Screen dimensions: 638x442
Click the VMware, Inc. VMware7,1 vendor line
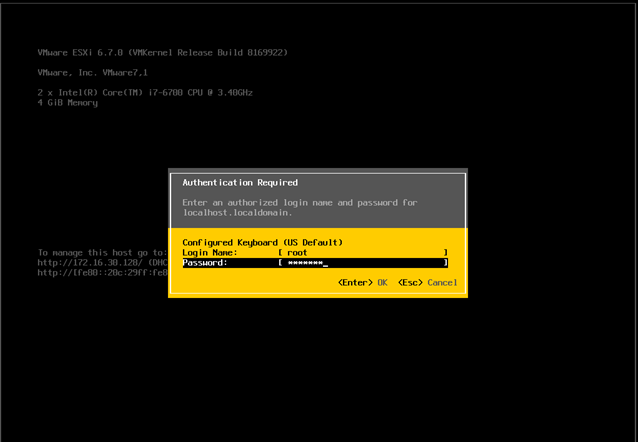point(92,72)
